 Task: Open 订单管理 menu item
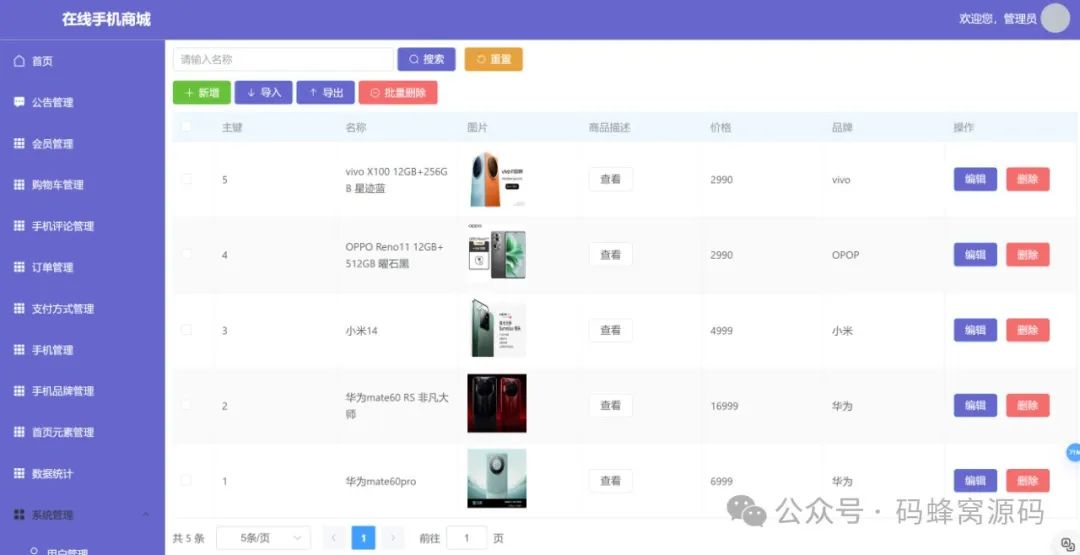pyautogui.click(x=52, y=267)
